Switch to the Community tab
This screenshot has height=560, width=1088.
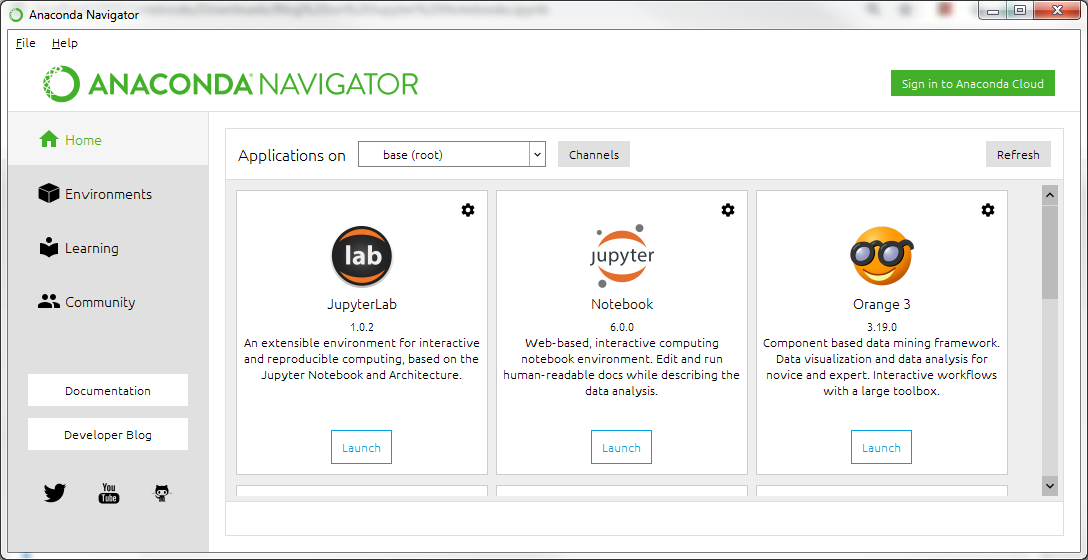click(x=108, y=302)
